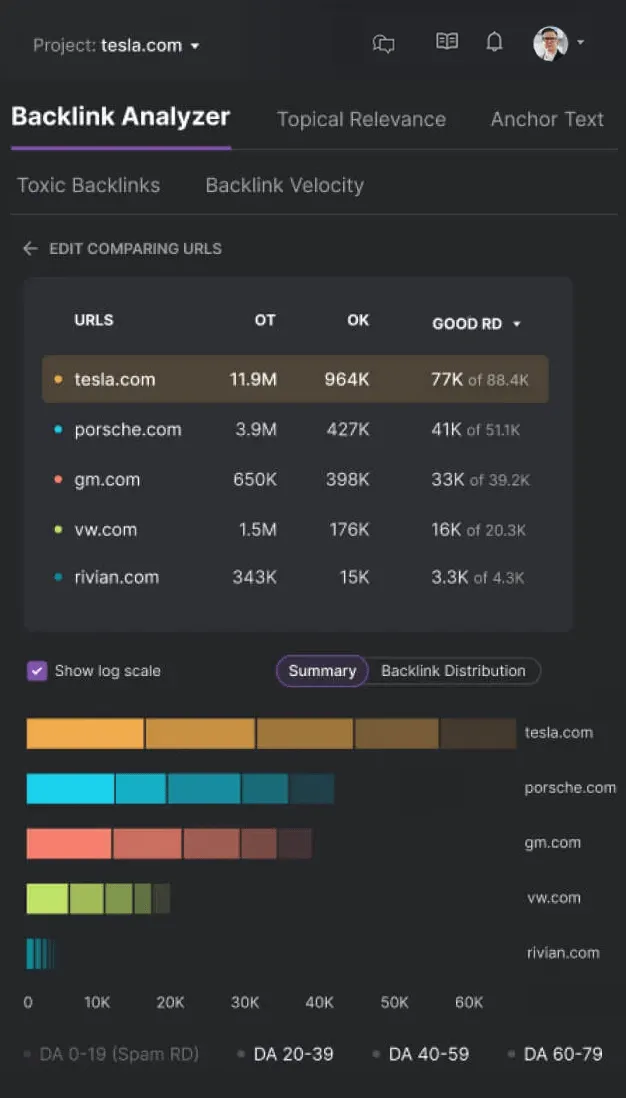Uncheck the Show log scale checkbox

click(36, 671)
